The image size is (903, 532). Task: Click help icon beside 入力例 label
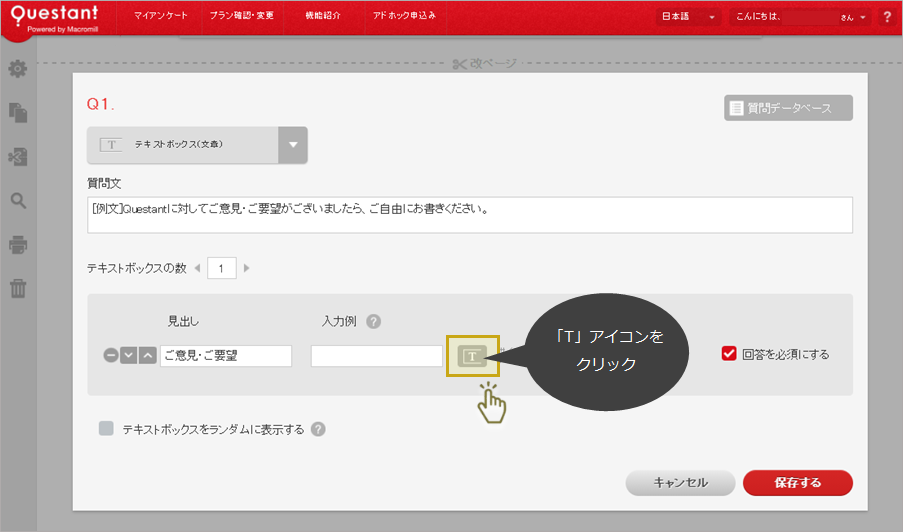[x=374, y=321]
